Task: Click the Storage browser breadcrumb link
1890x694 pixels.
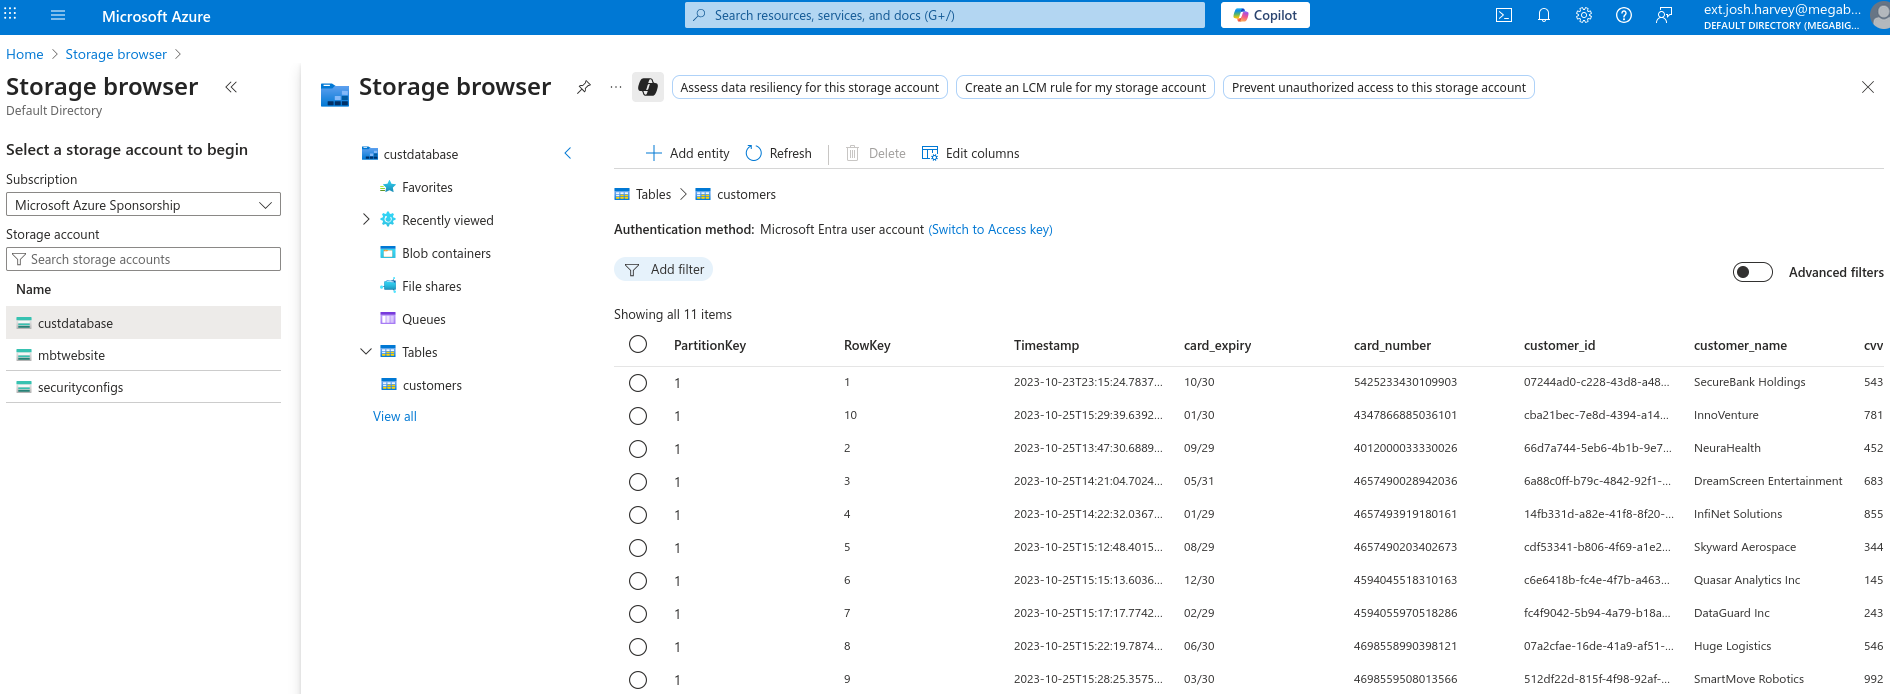Action: 116,54
